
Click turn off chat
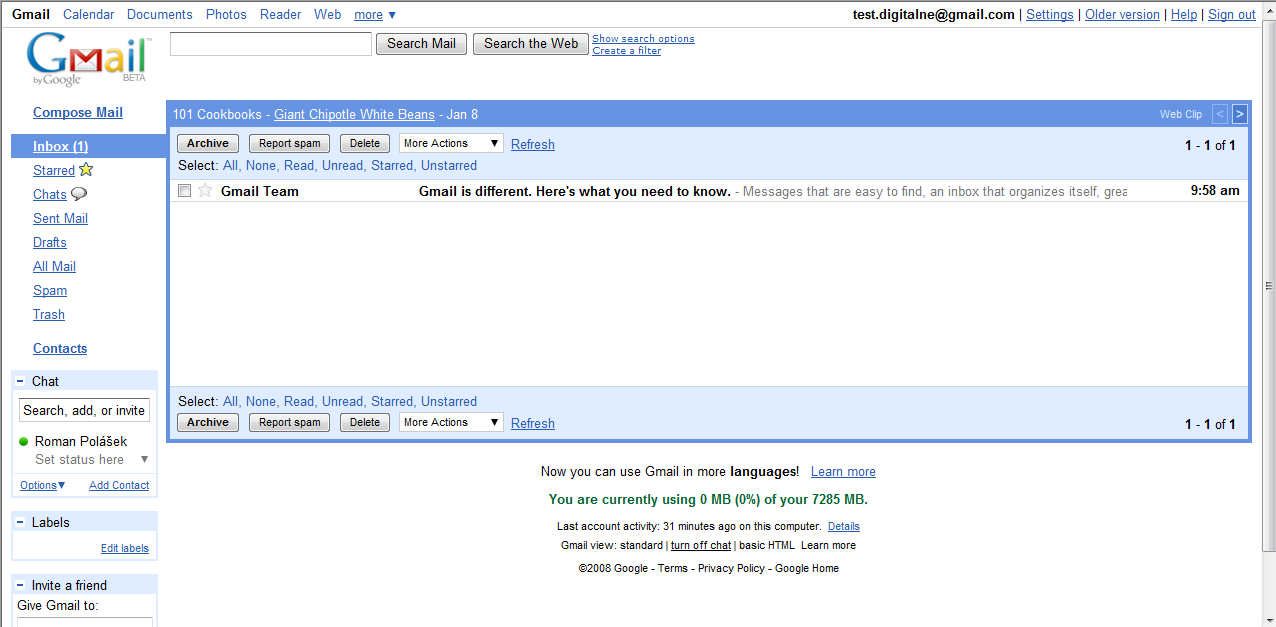701,545
